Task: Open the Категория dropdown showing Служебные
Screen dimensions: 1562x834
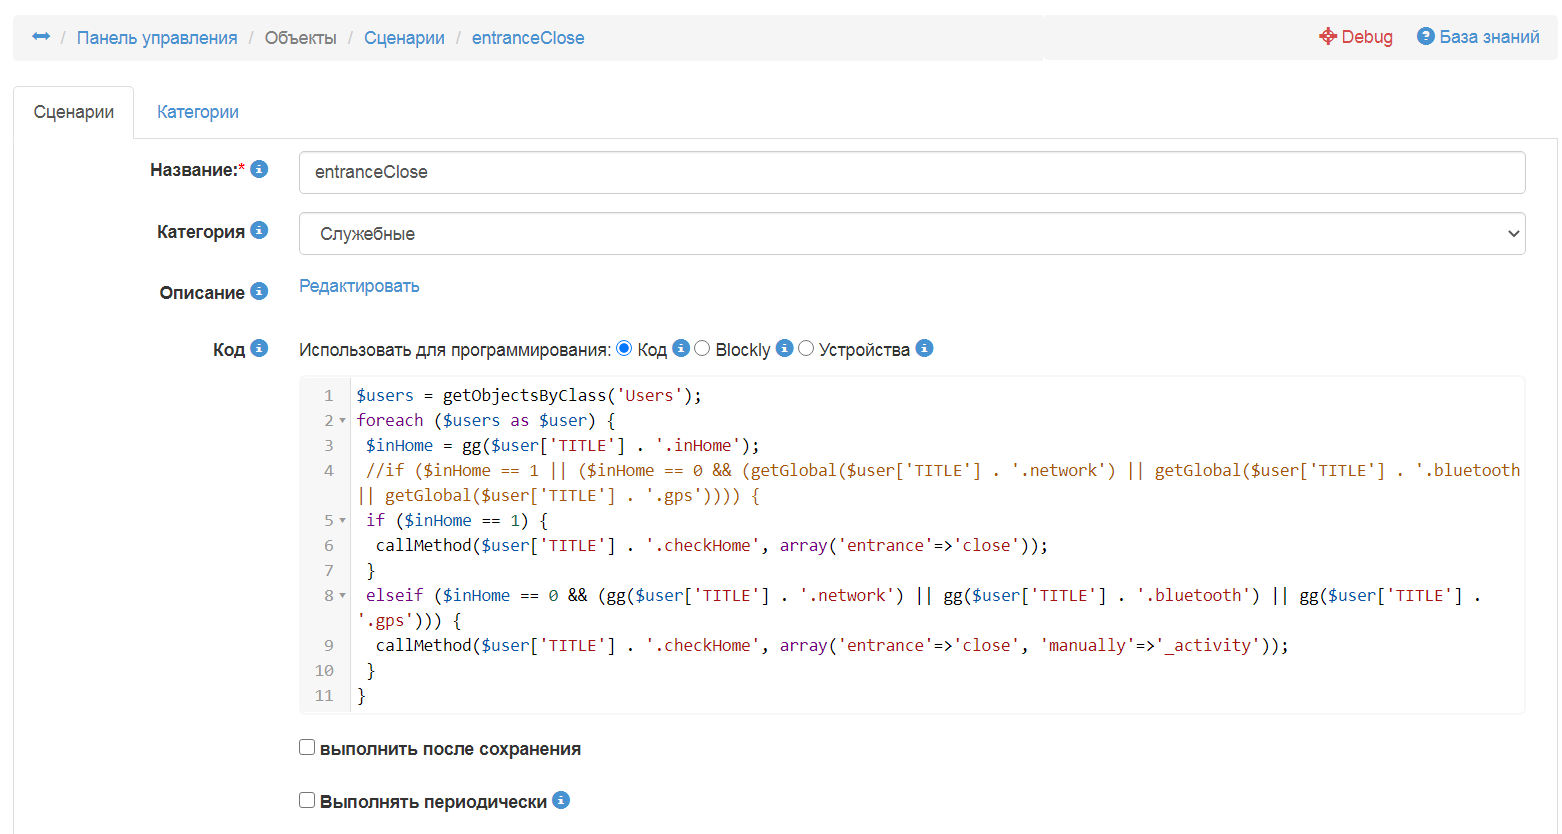Action: tap(911, 234)
